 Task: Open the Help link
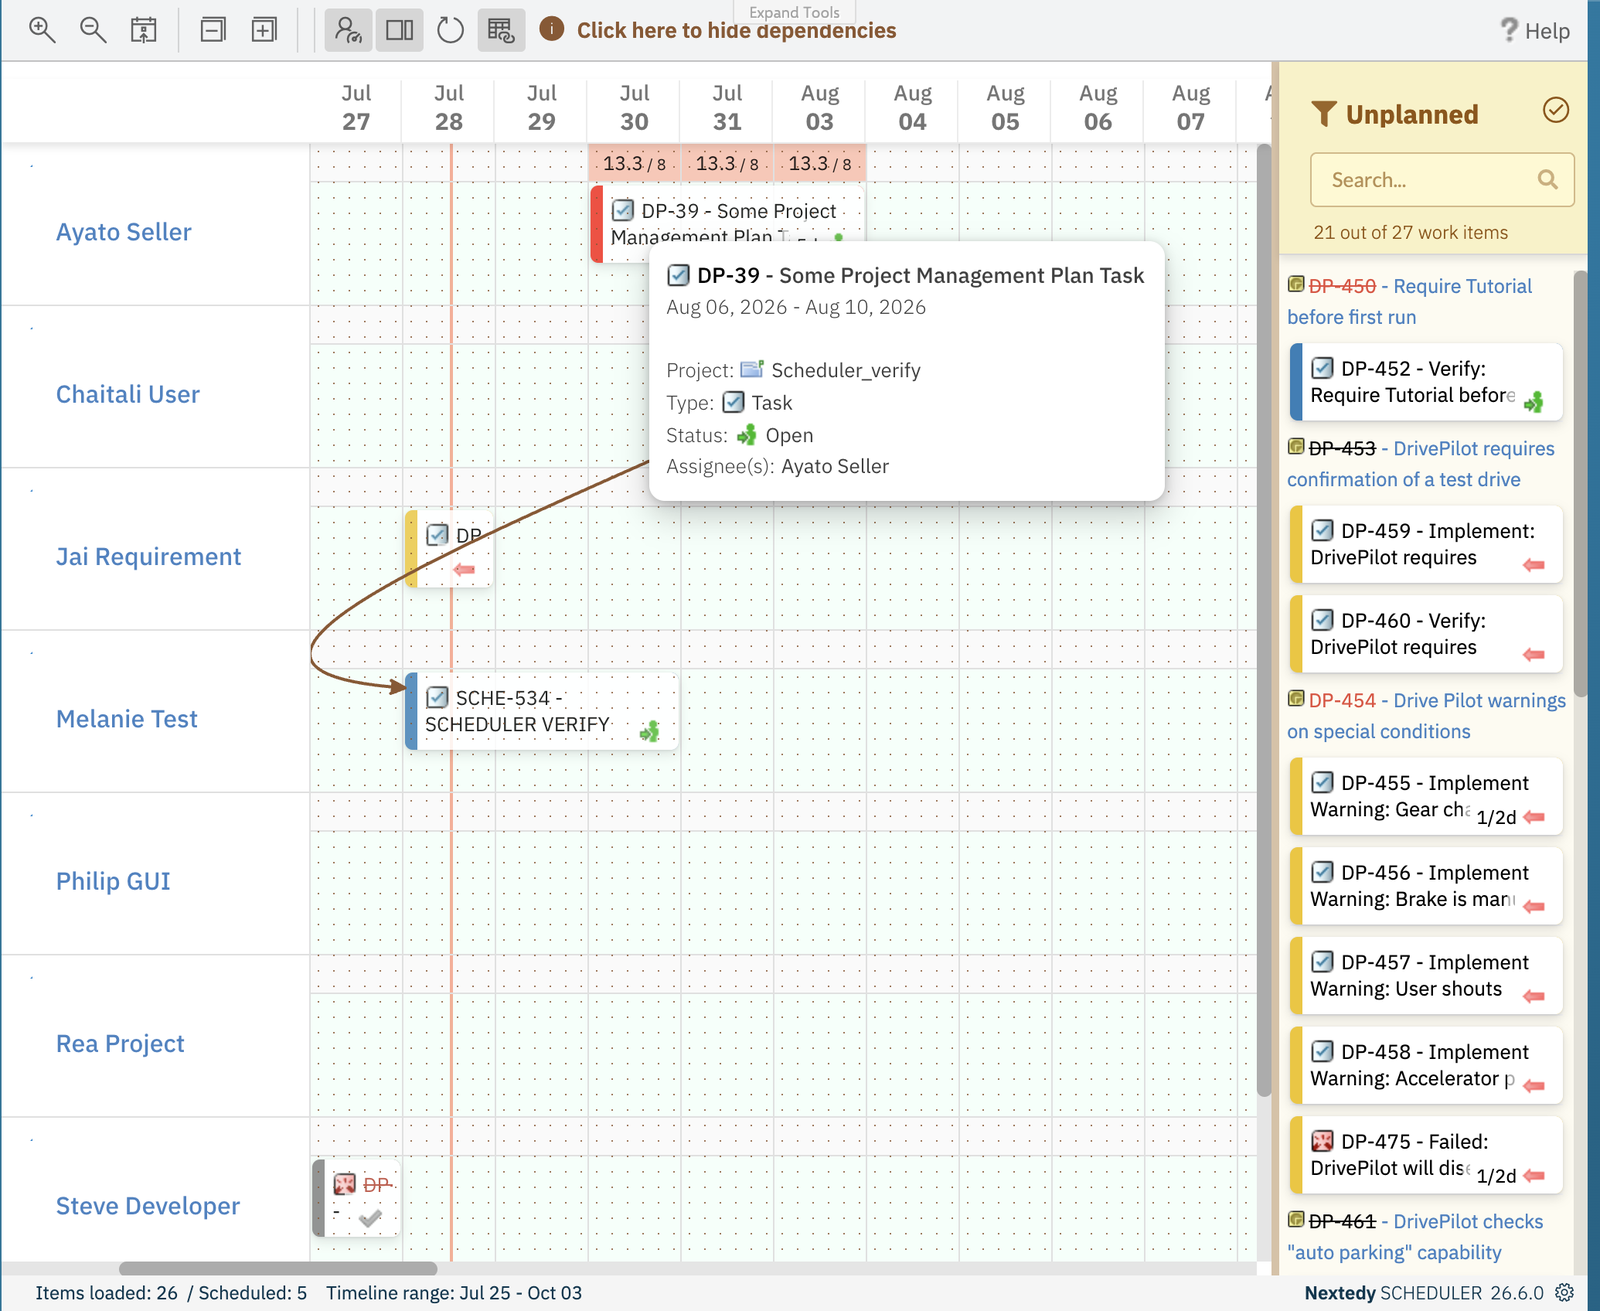(x=1535, y=31)
